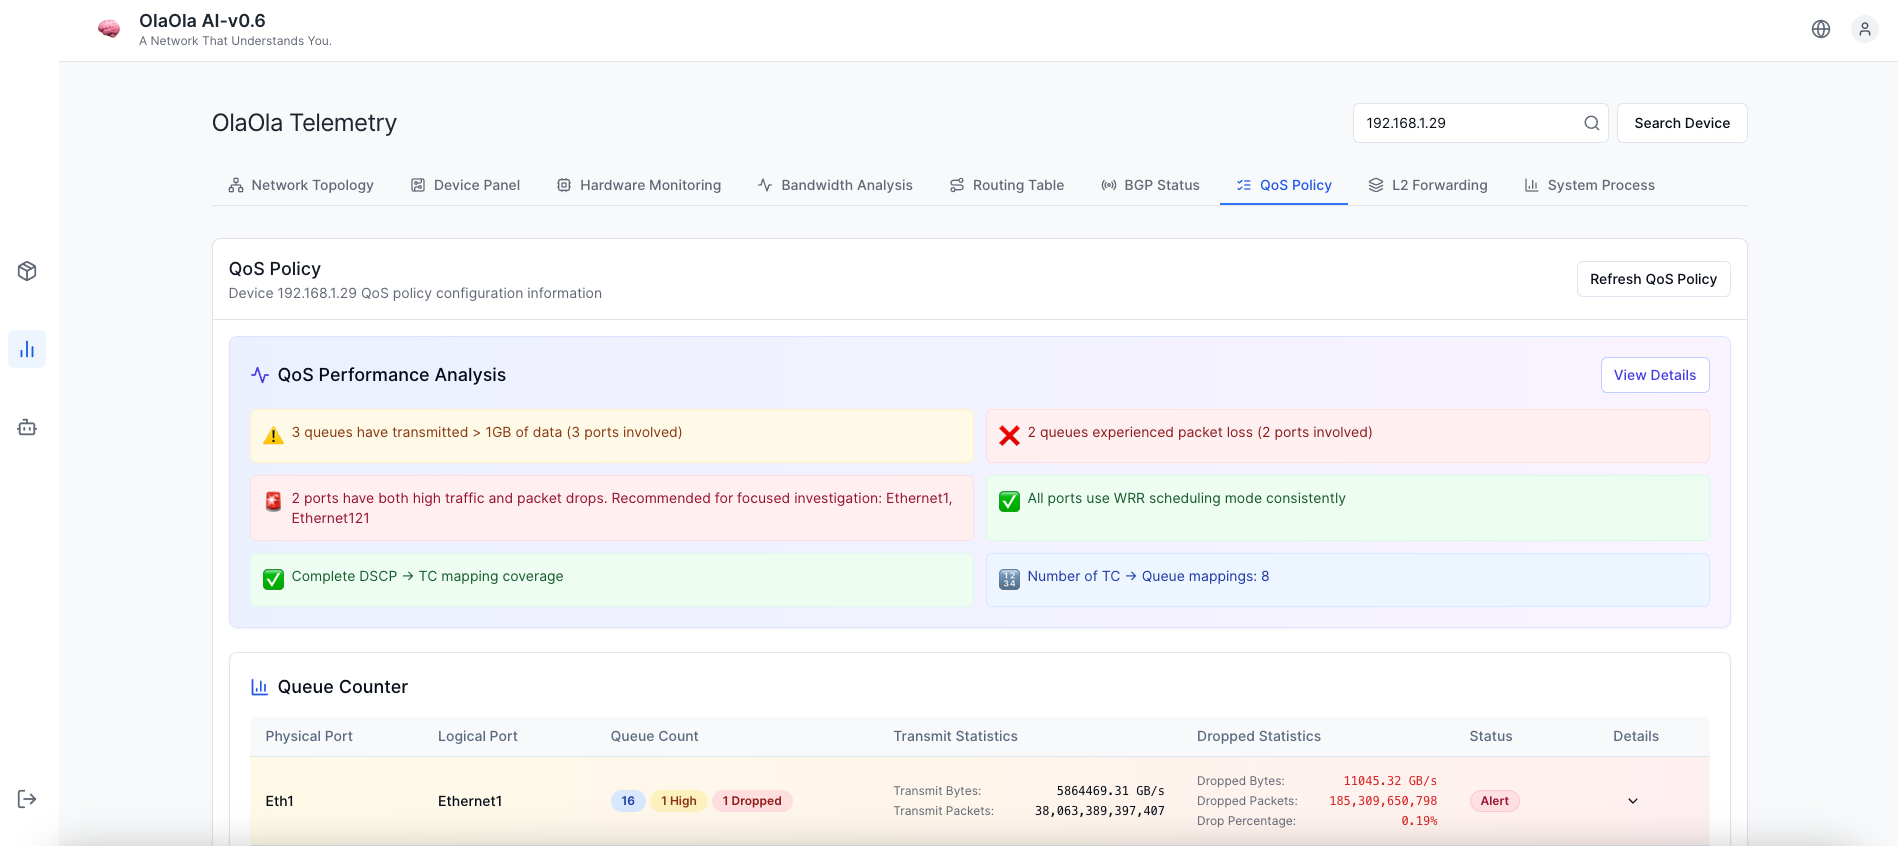Click the numbers icon beside TC Queue mappings
Image resolution: width=1898 pixels, height=846 pixels.
click(x=1009, y=579)
